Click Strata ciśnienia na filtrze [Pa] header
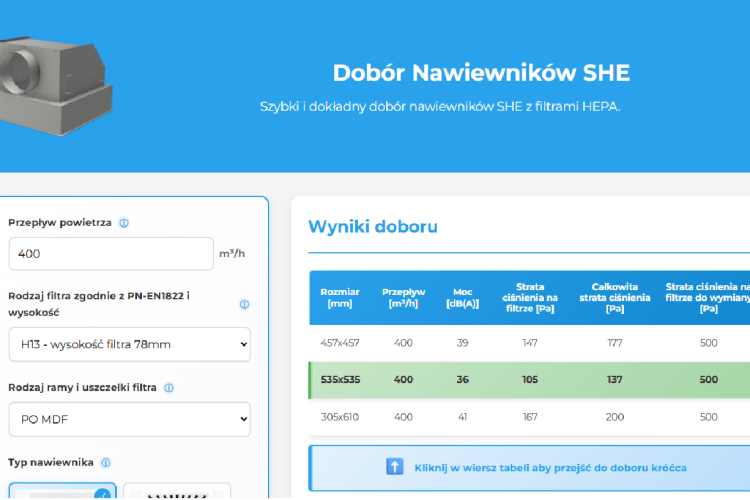The width and height of the screenshot is (750, 500). coord(530,298)
